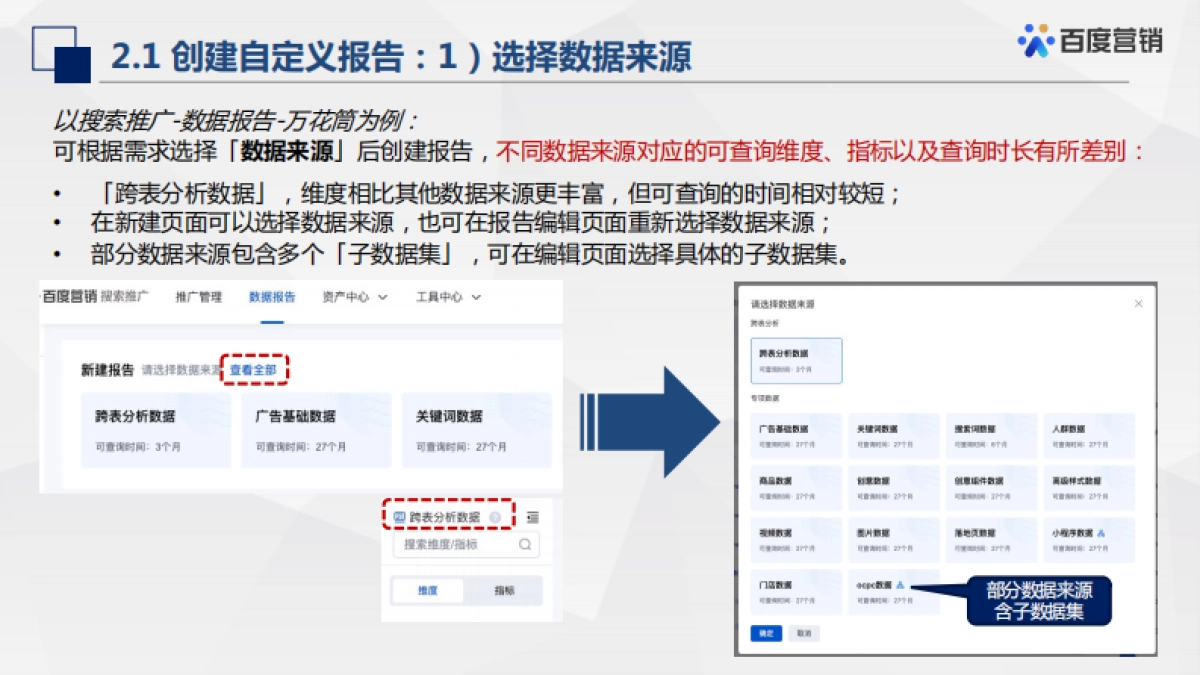This screenshot has width=1200, height=675.
Task: Click the help icon next to 跨表分析数据
Action: 495,517
